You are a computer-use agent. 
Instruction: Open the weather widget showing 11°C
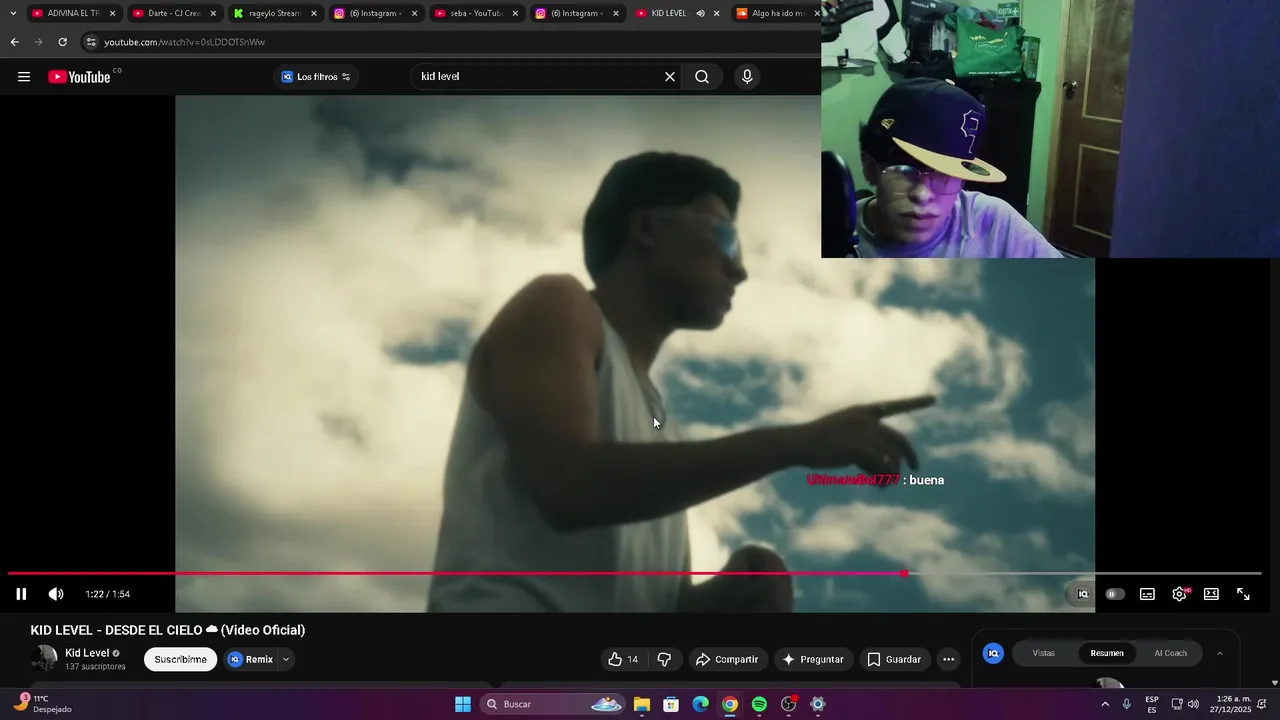point(42,704)
